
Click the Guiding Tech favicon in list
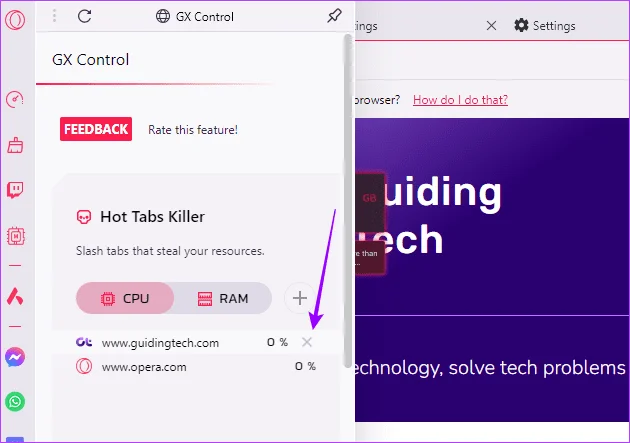(x=84, y=342)
